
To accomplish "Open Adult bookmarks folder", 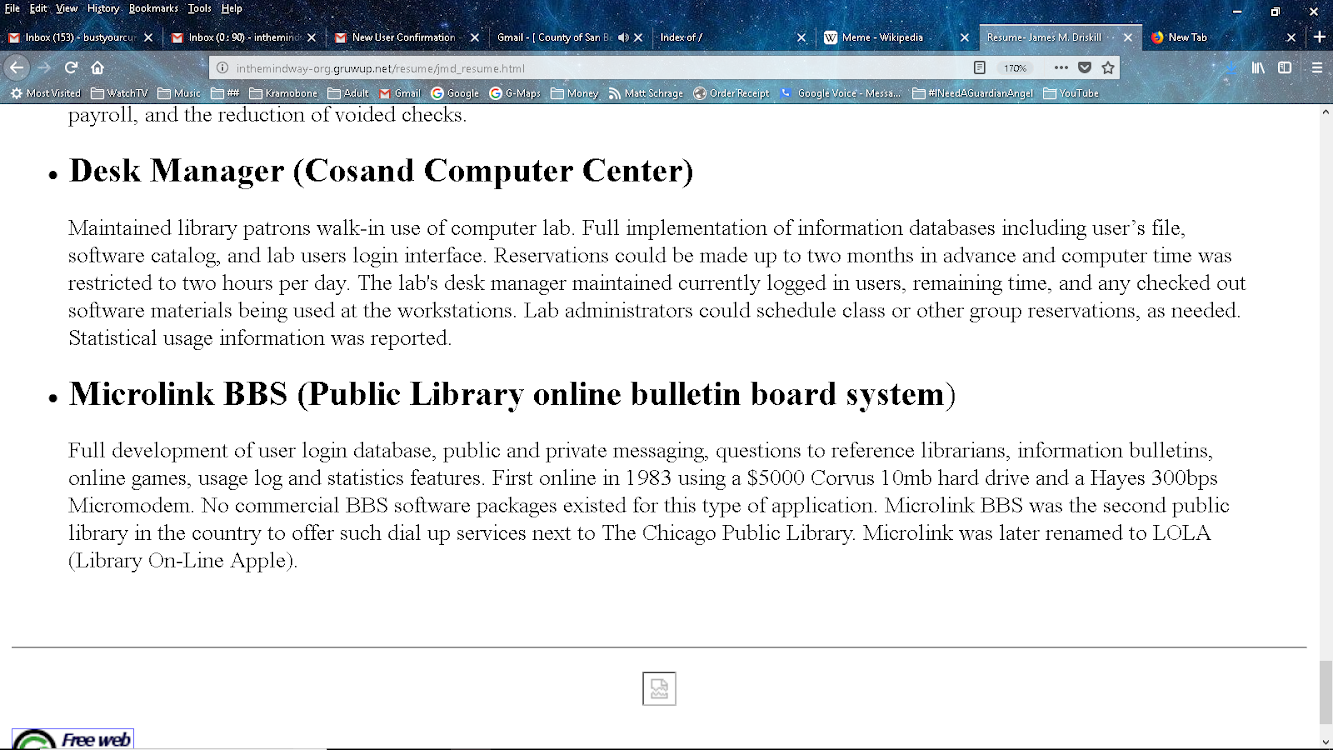I will tap(348, 93).
